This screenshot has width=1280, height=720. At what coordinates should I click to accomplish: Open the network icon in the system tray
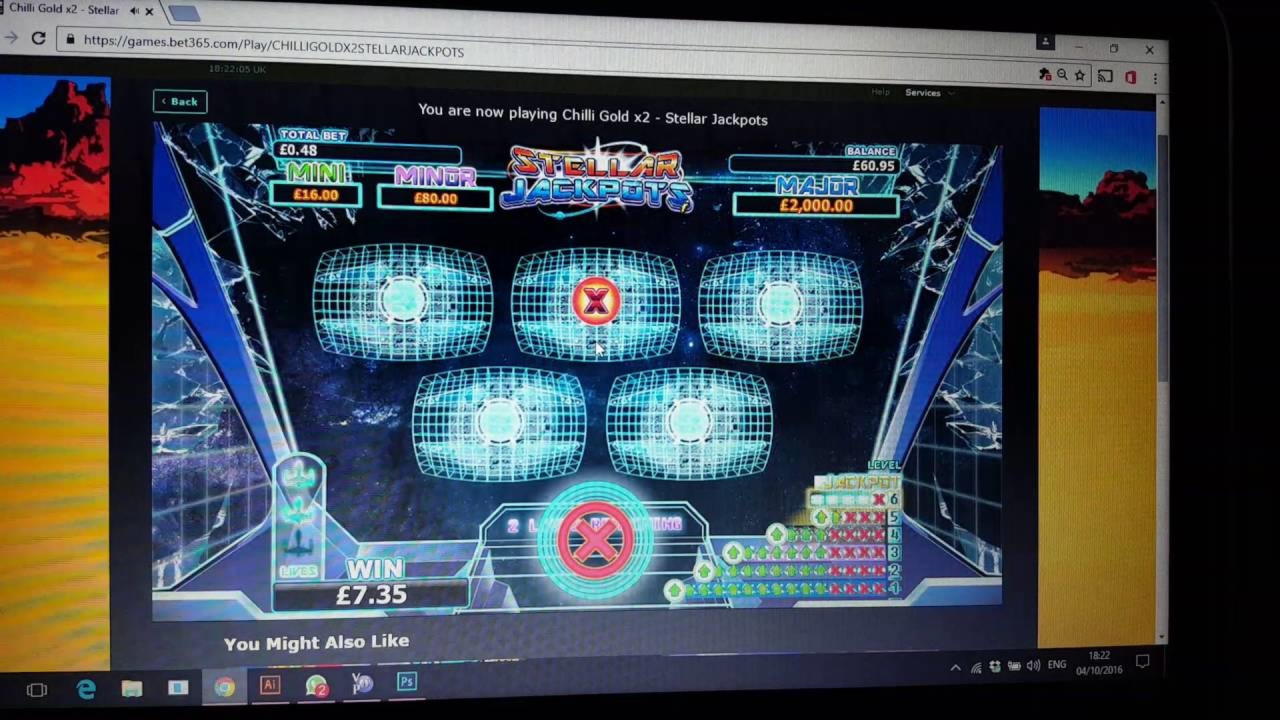(976, 668)
